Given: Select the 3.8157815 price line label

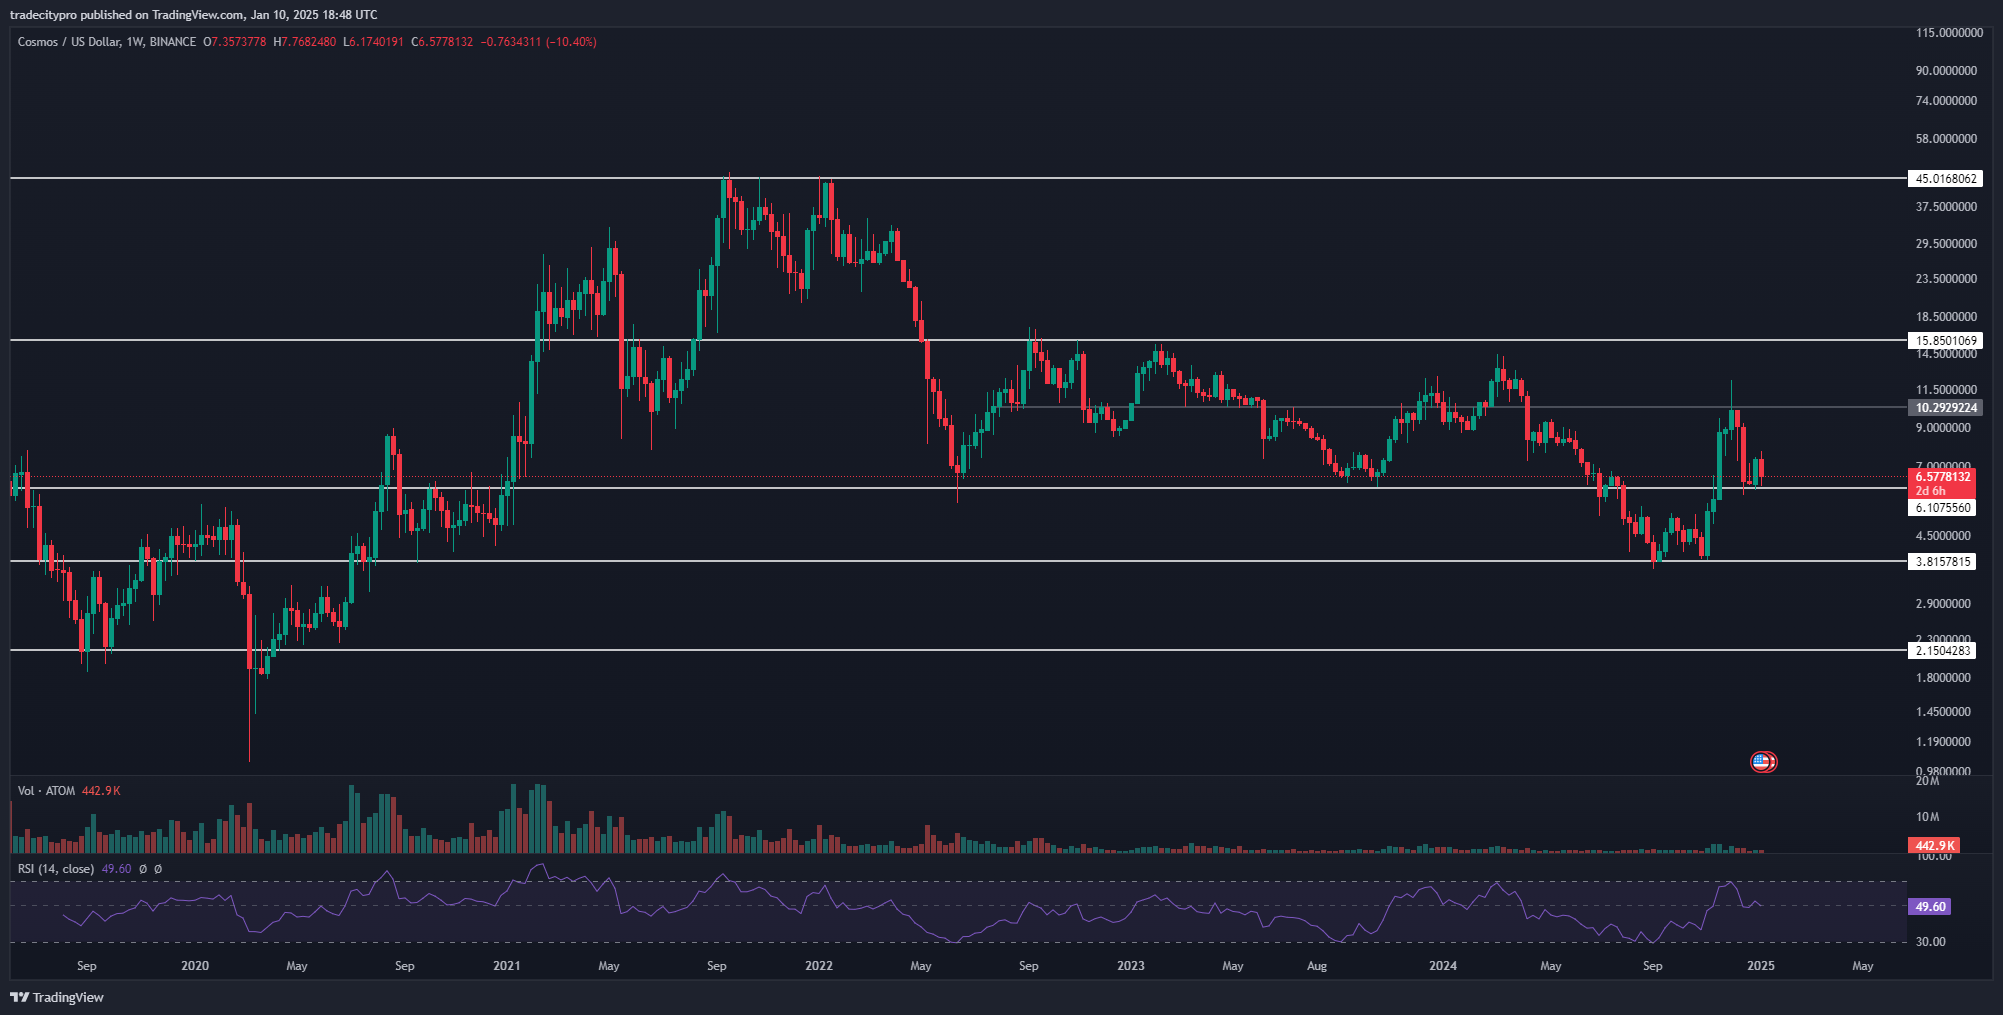Looking at the screenshot, I should tap(1943, 562).
